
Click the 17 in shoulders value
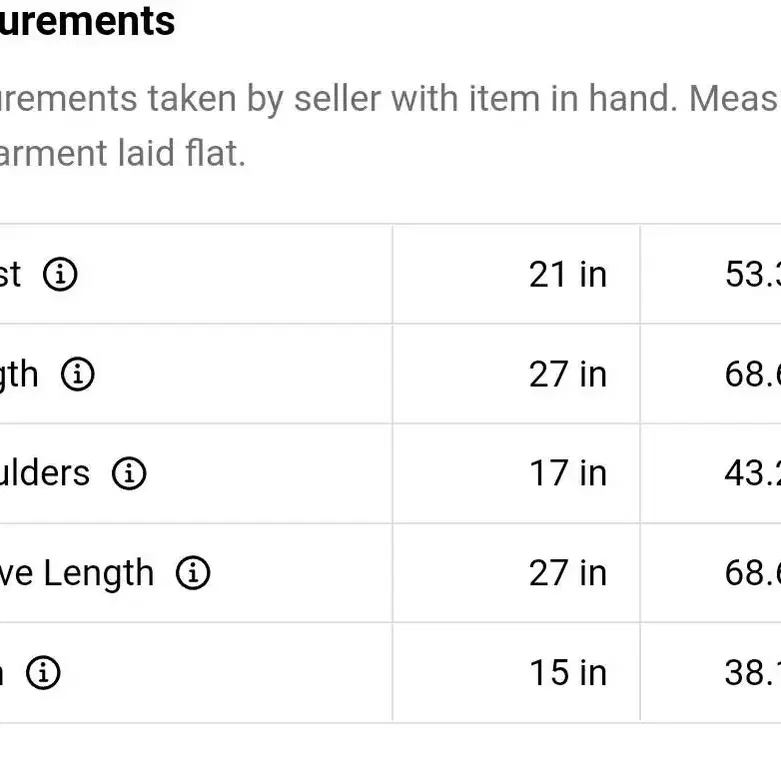(x=568, y=473)
